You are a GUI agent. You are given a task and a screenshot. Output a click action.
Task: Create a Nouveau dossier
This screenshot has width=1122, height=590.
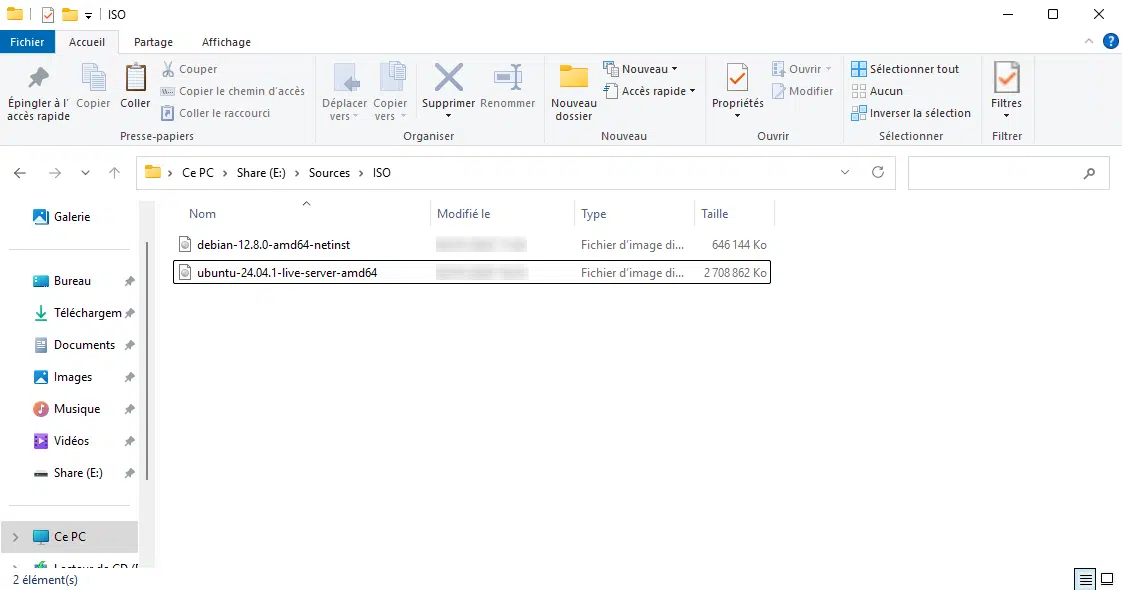574,92
